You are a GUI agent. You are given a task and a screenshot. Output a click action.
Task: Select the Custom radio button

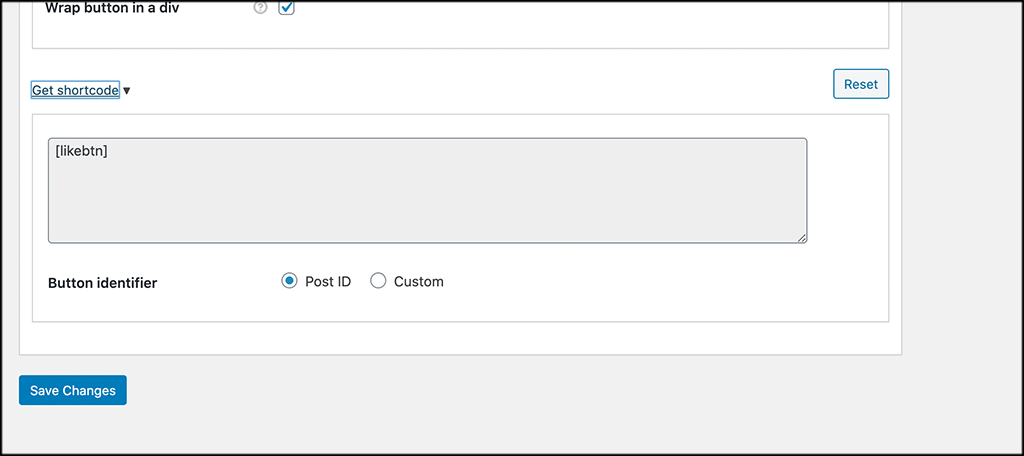click(378, 282)
